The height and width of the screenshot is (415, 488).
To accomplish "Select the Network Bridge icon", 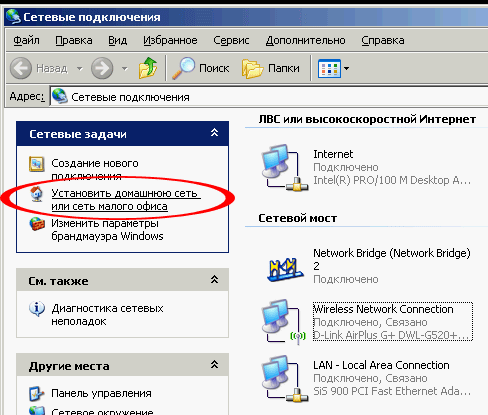I will point(285,269).
